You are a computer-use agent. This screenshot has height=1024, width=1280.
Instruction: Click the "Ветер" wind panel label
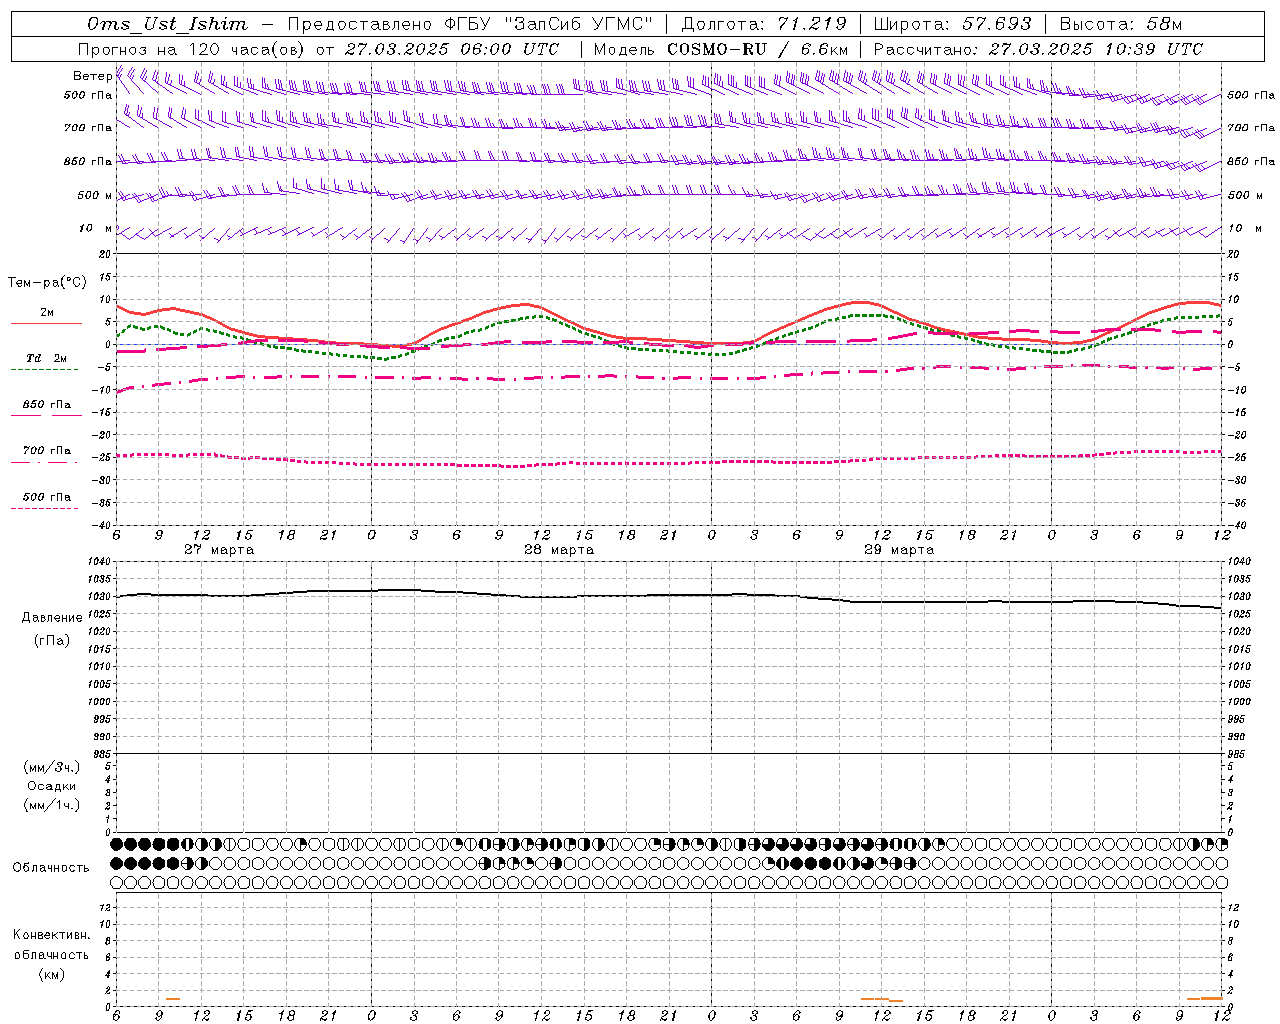click(x=93, y=76)
